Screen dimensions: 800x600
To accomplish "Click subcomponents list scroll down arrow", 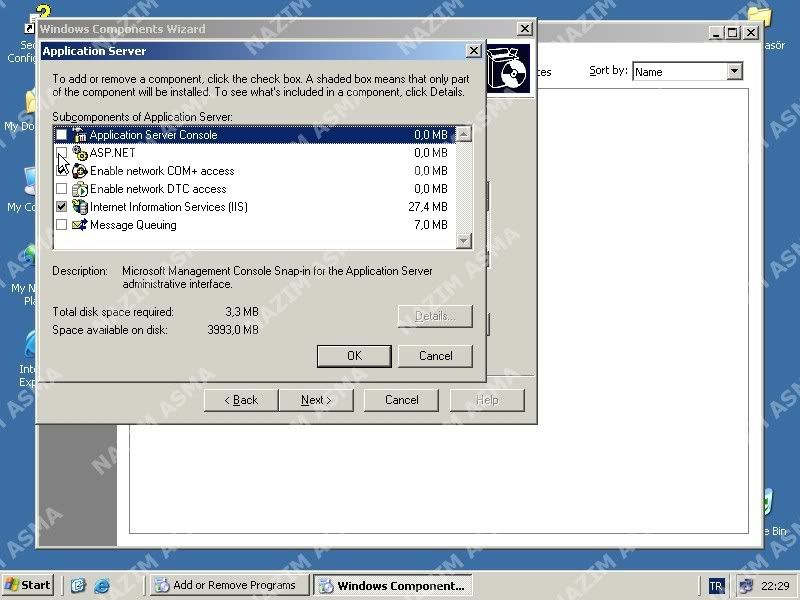I will click(x=463, y=240).
